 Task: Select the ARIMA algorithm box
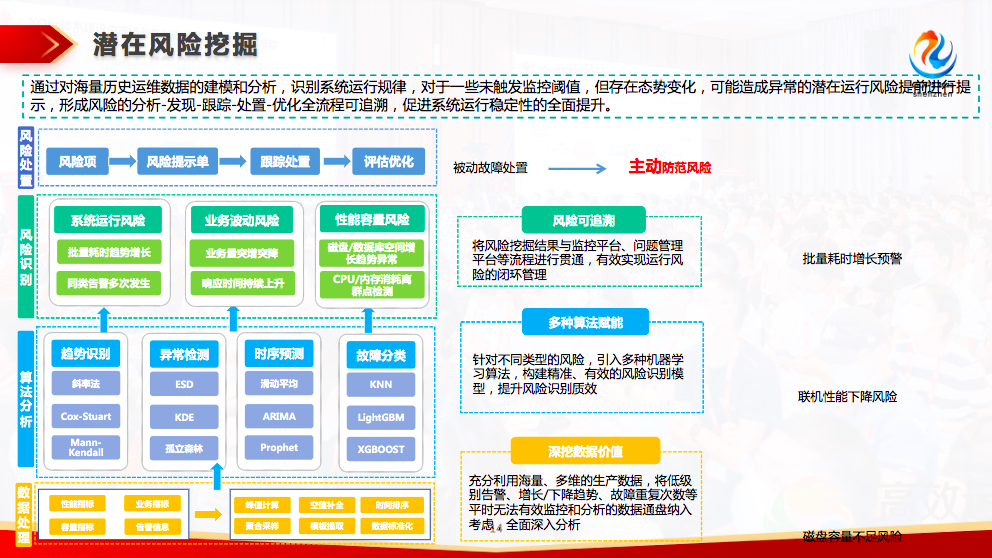pyautogui.click(x=279, y=416)
